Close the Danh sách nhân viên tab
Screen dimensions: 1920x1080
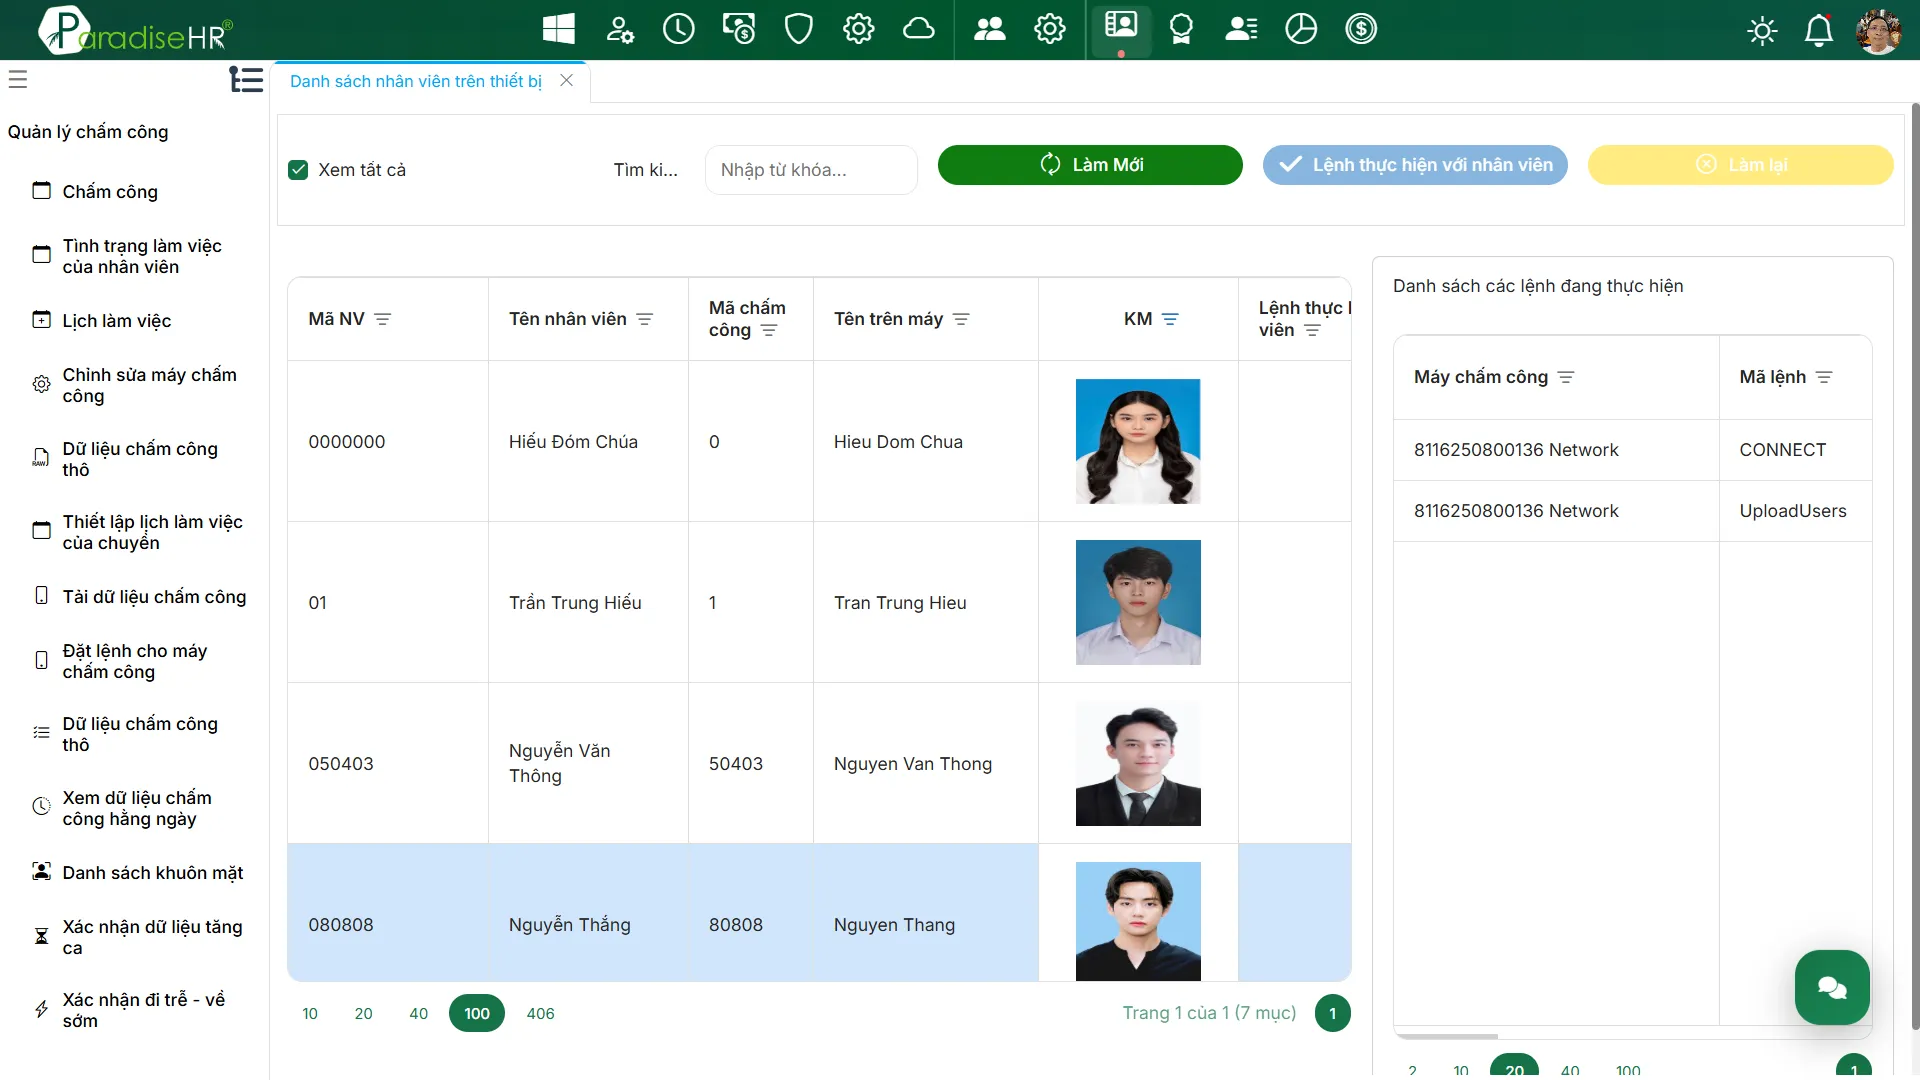pos(566,81)
